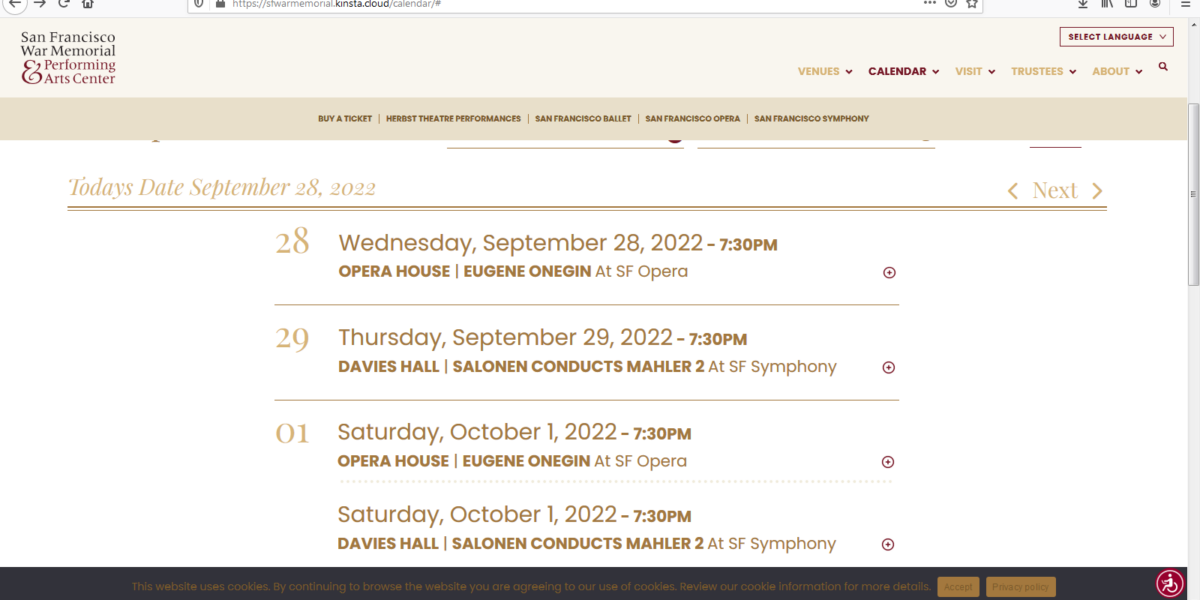Open the San Francisco Symphony link
This screenshot has height=600, width=1200.
[811, 119]
